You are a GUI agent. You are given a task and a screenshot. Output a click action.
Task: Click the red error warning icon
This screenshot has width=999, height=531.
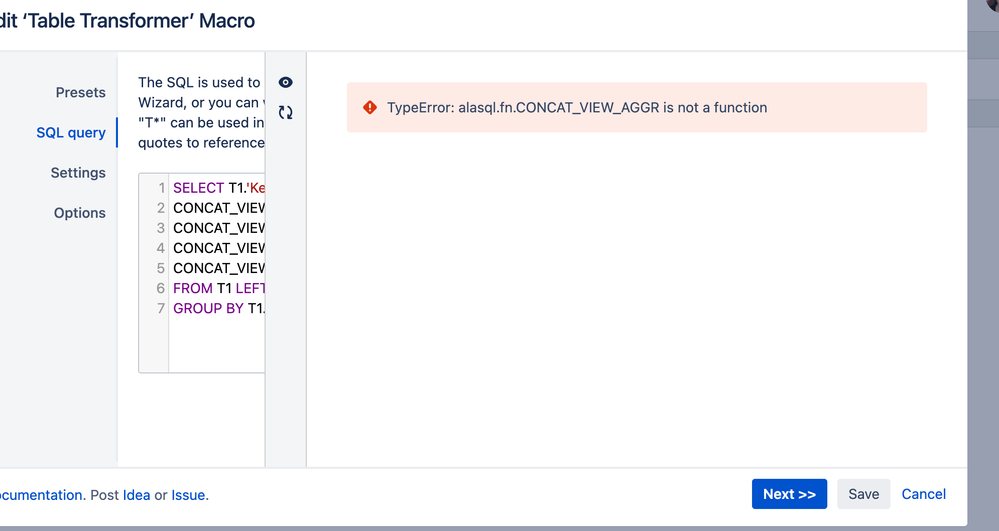(370, 107)
